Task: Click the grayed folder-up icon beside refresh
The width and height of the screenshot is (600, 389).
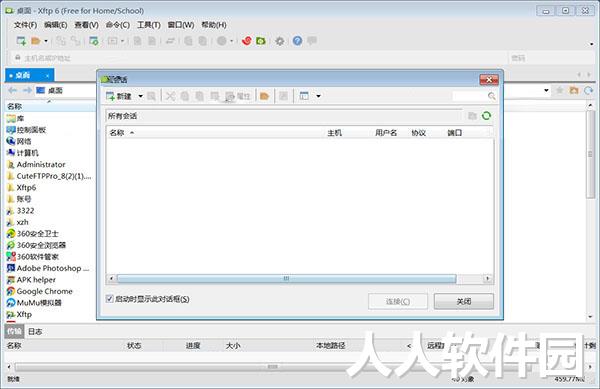Action: point(472,116)
